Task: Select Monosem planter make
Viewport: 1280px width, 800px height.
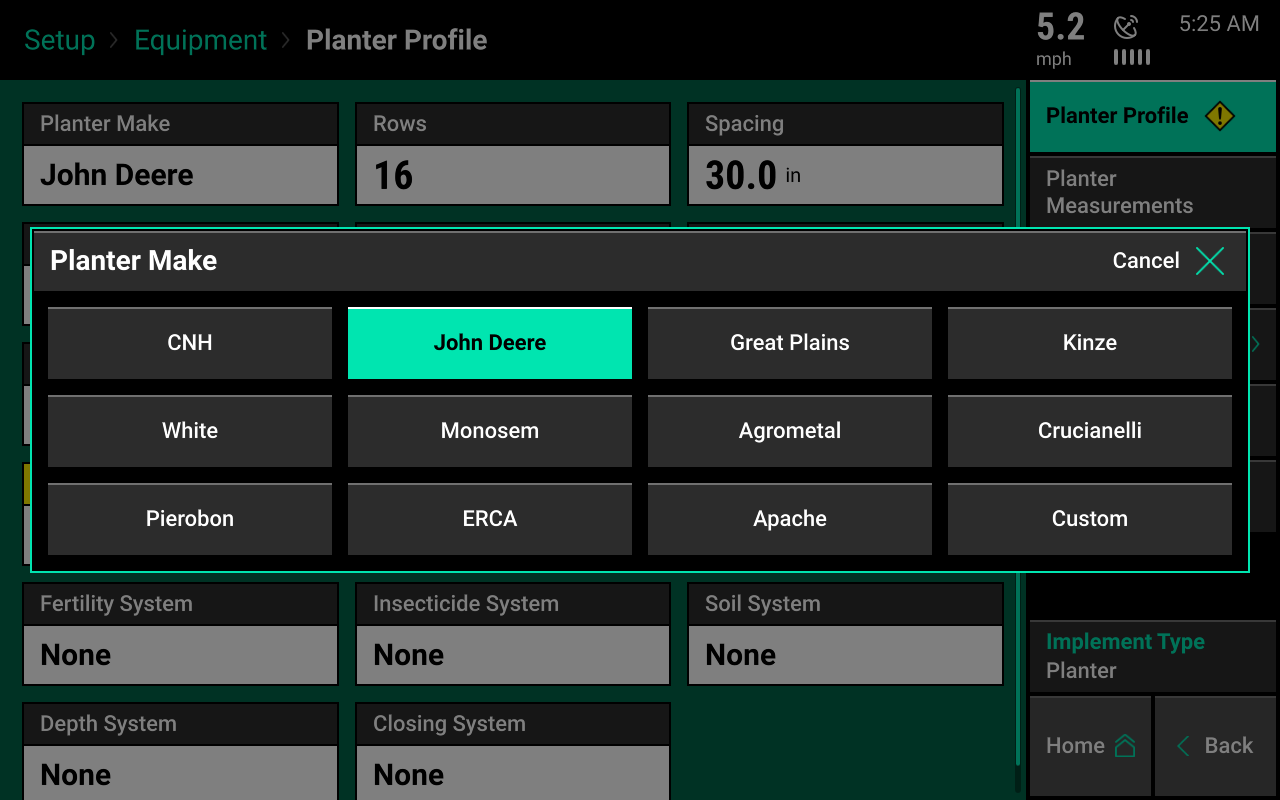Action: (x=490, y=431)
